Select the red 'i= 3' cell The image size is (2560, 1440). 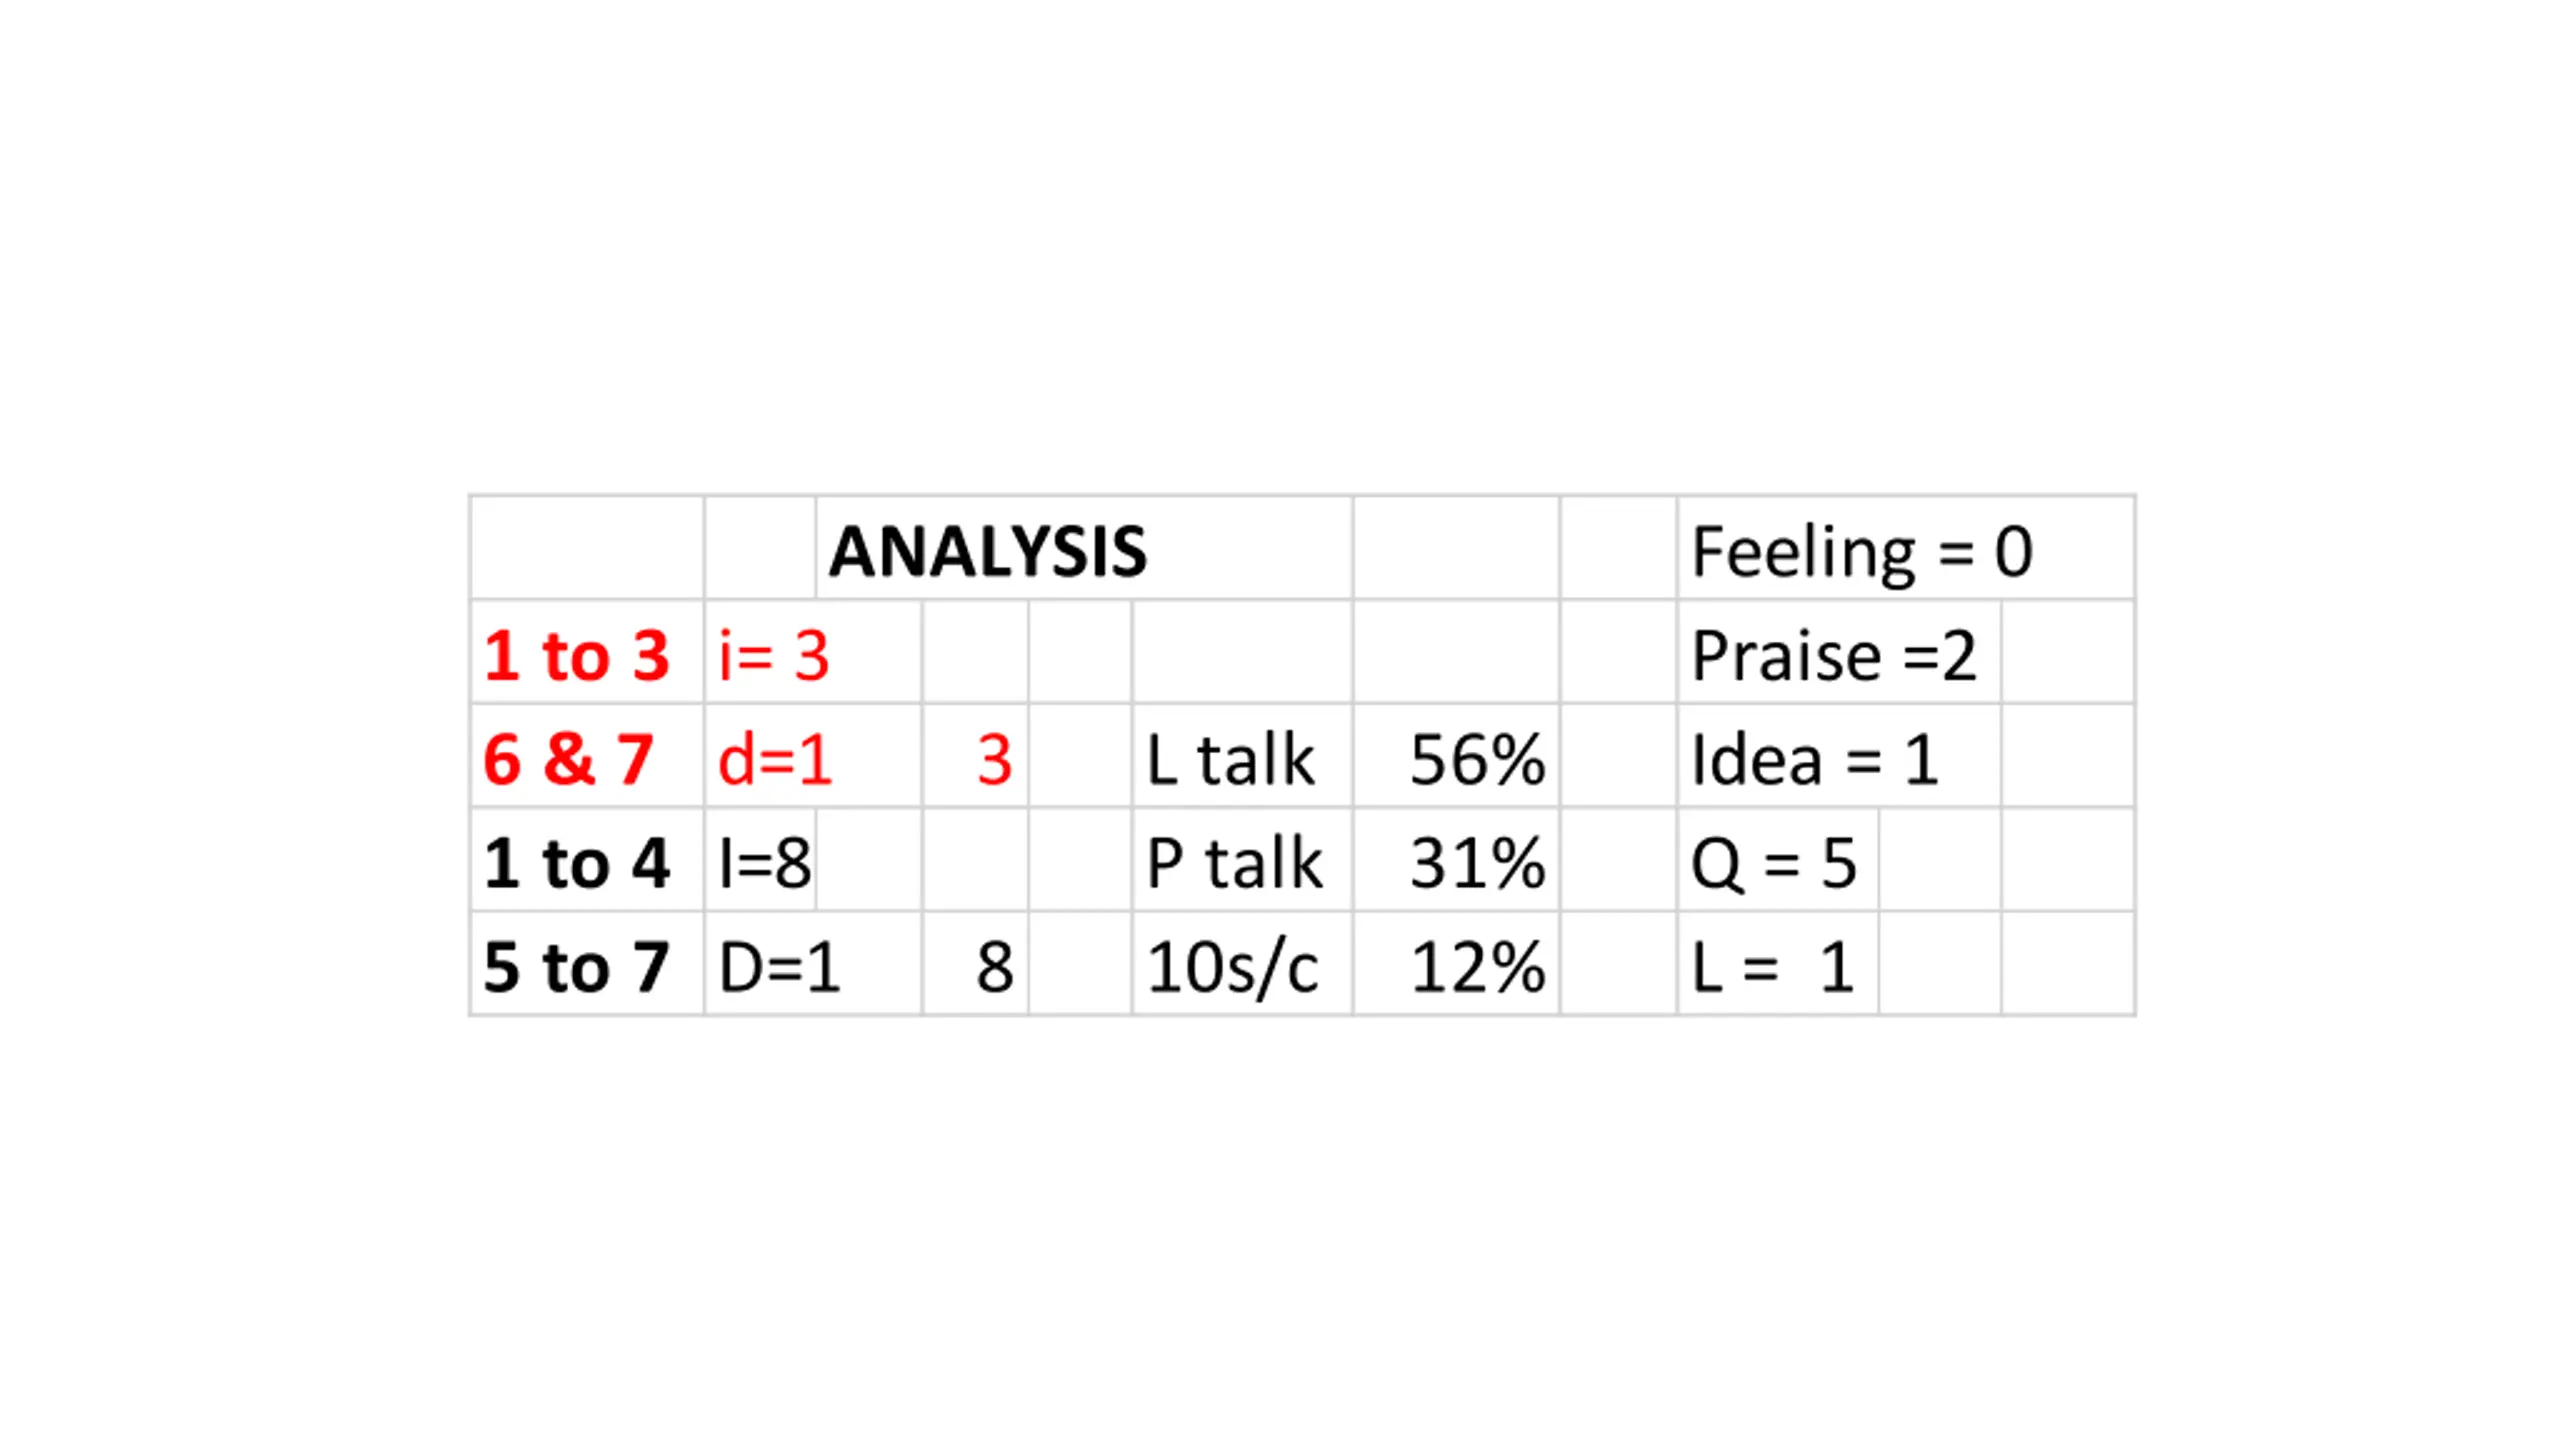(813, 653)
